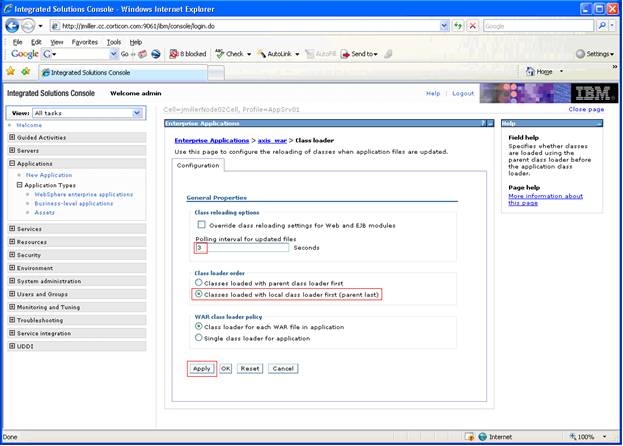The height and width of the screenshot is (446, 623).
Task: Open Google toolbar Settings
Action: tap(595, 54)
